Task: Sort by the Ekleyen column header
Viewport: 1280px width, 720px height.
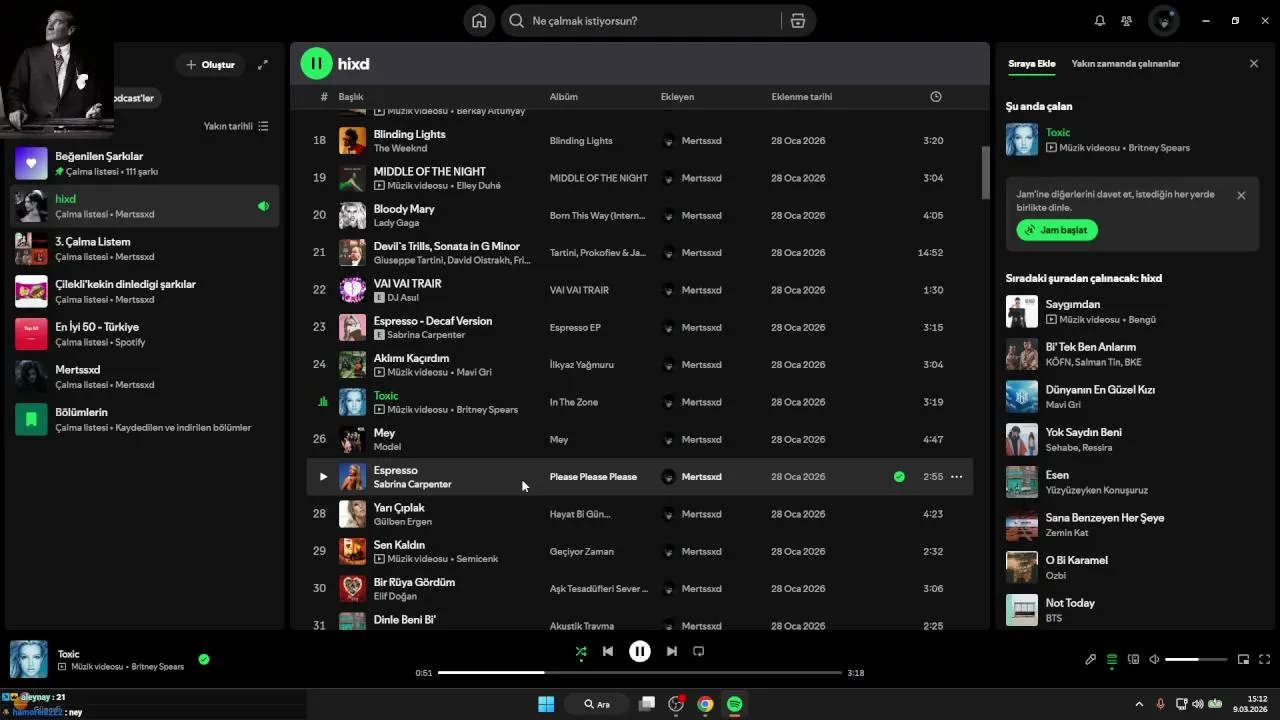Action: coord(677,97)
